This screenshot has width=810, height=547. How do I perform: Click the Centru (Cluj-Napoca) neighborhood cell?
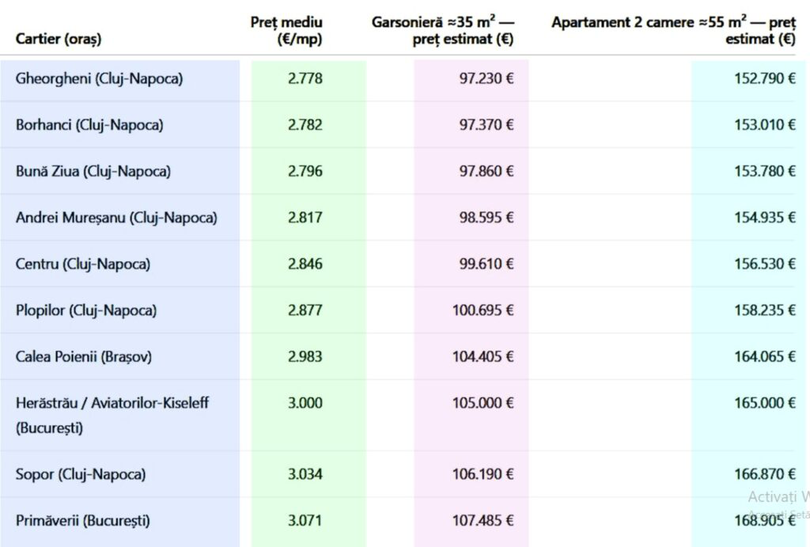[x=83, y=264]
